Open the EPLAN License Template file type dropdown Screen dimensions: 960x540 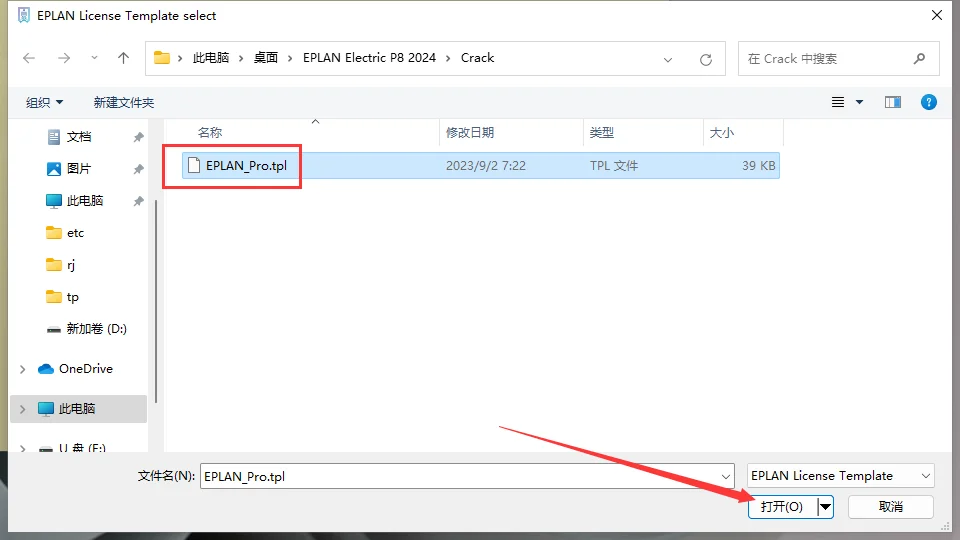point(840,476)
